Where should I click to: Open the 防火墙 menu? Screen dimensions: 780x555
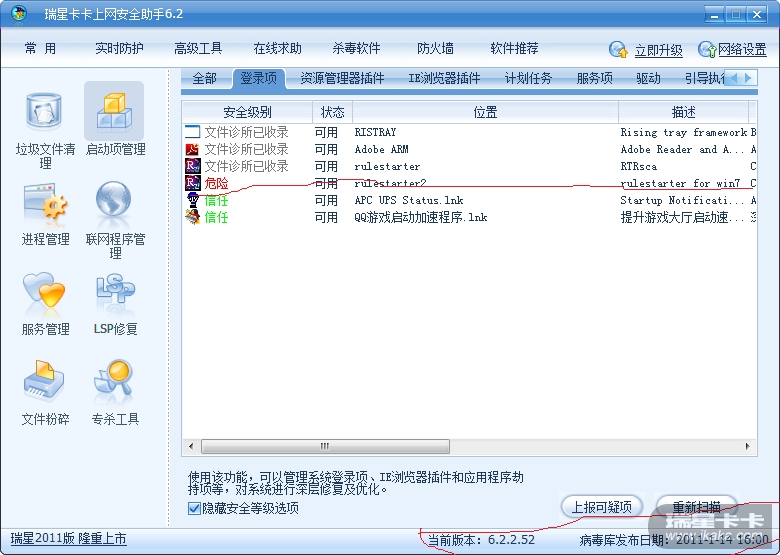[x=435, y=48]
